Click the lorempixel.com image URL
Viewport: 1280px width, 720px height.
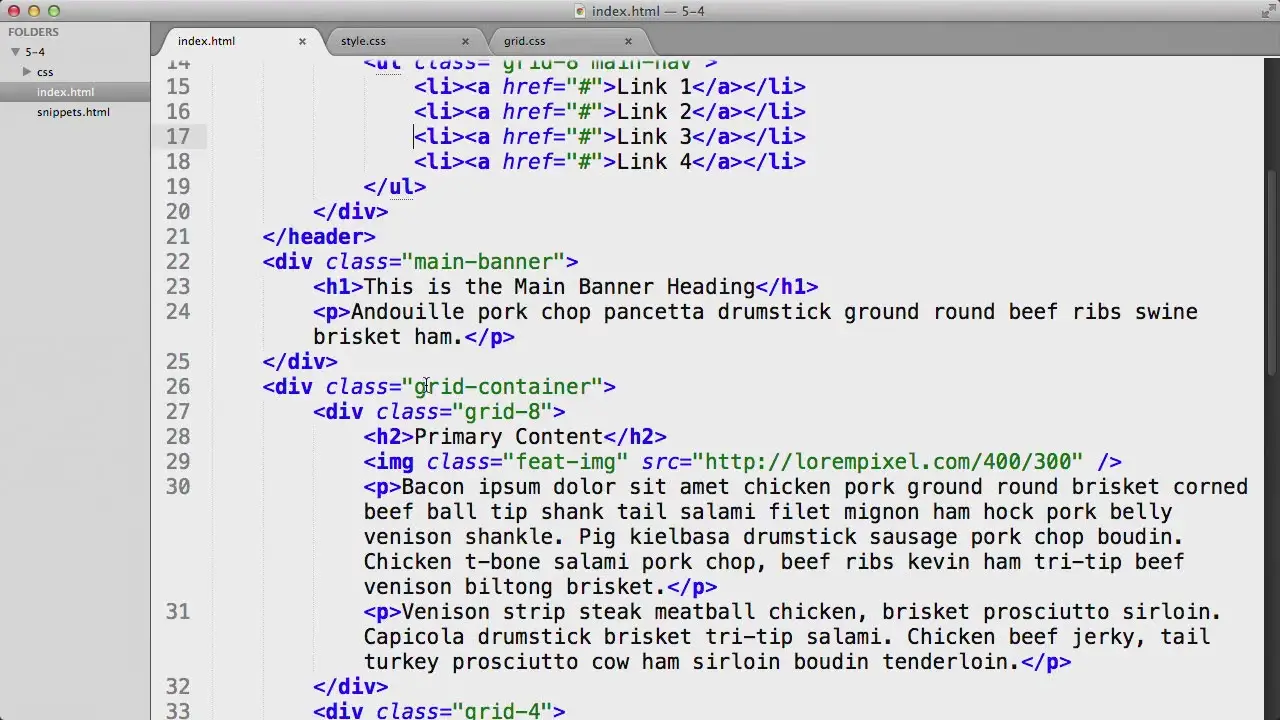click(x=887, y=462)
